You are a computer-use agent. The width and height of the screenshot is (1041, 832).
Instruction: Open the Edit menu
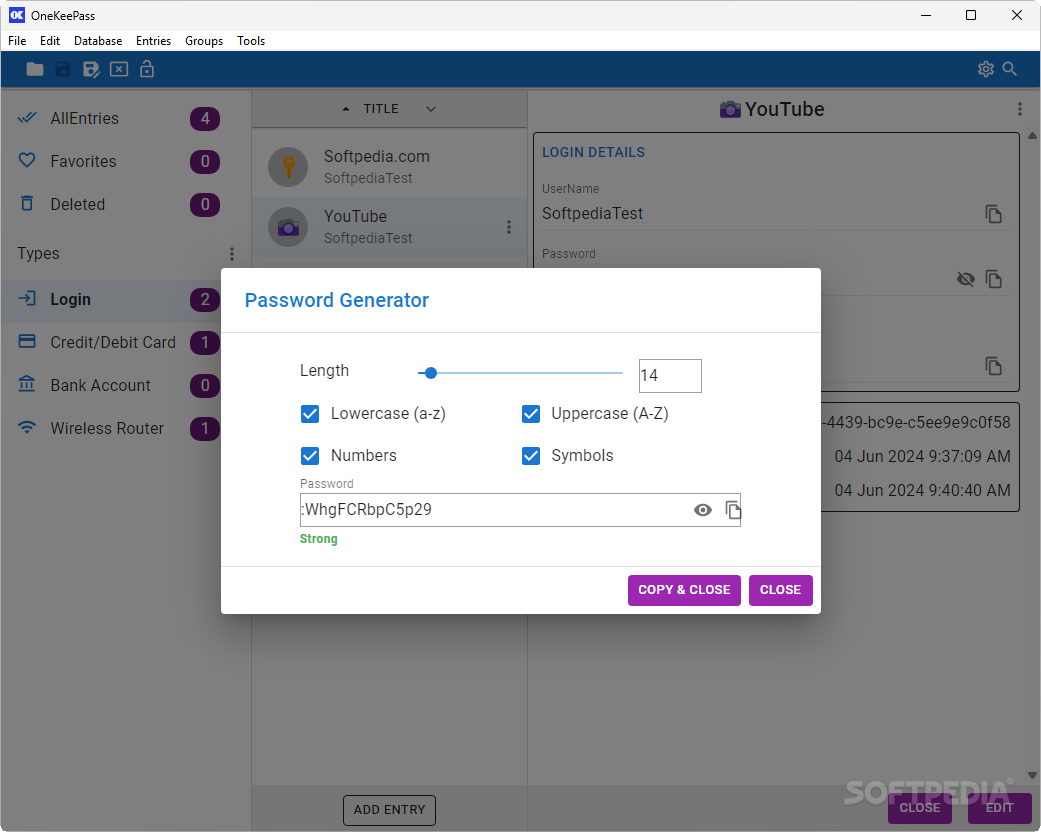click(50, 41)
